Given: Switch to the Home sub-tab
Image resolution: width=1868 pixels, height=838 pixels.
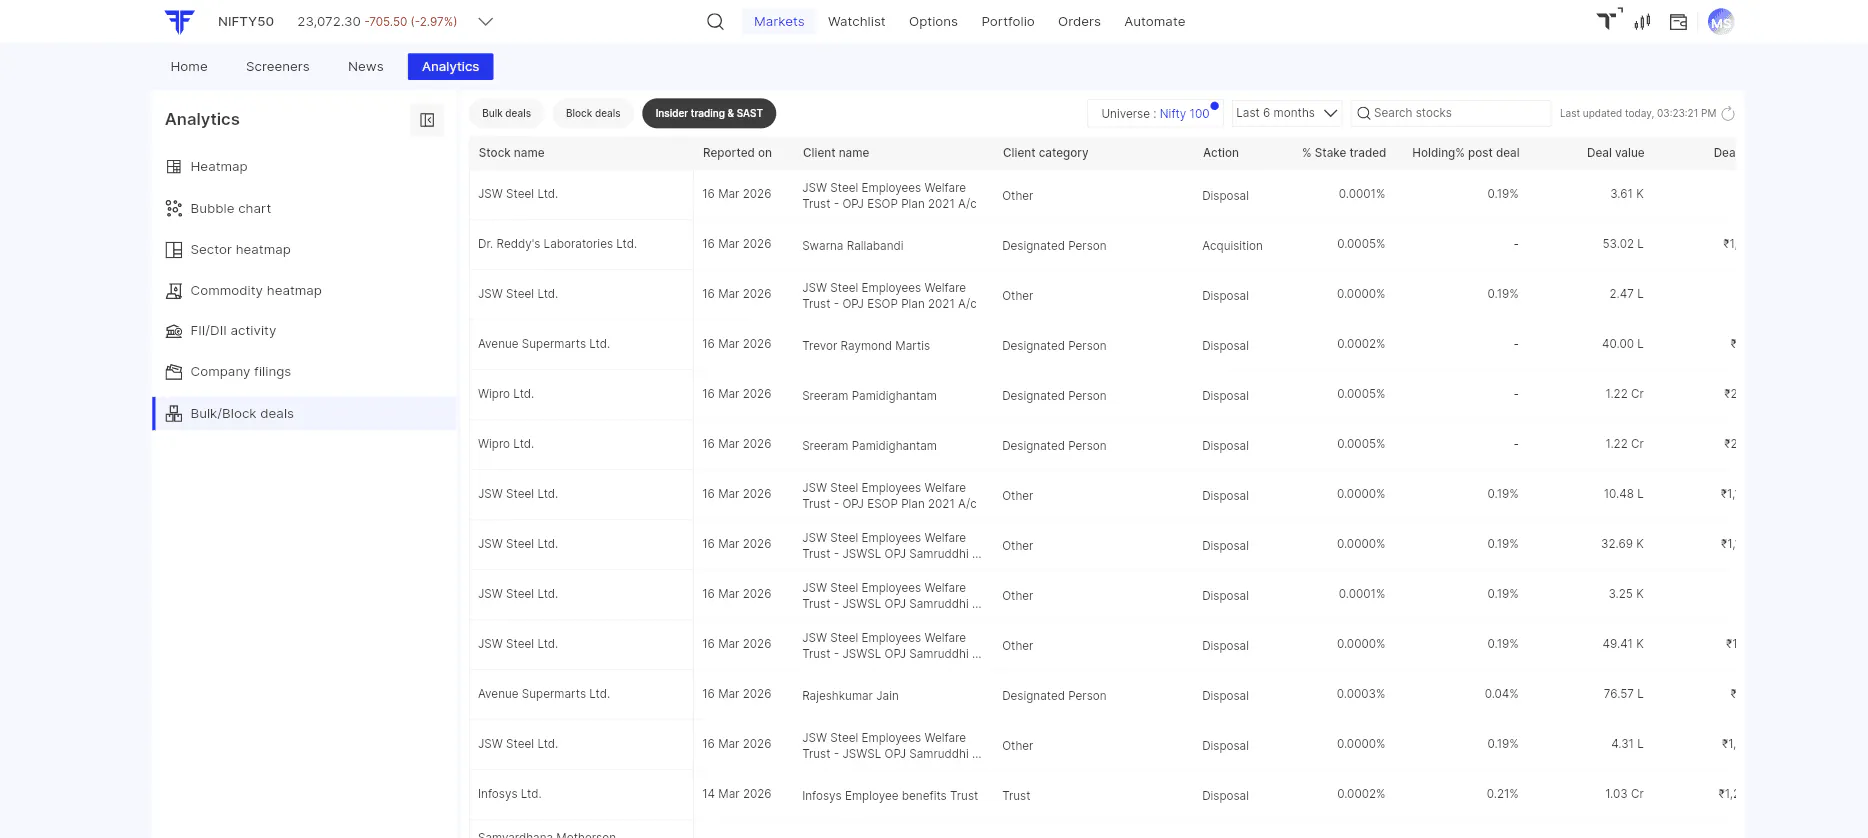Looking at the screenshot, I should pyautogui.click(x=189, y=67).
